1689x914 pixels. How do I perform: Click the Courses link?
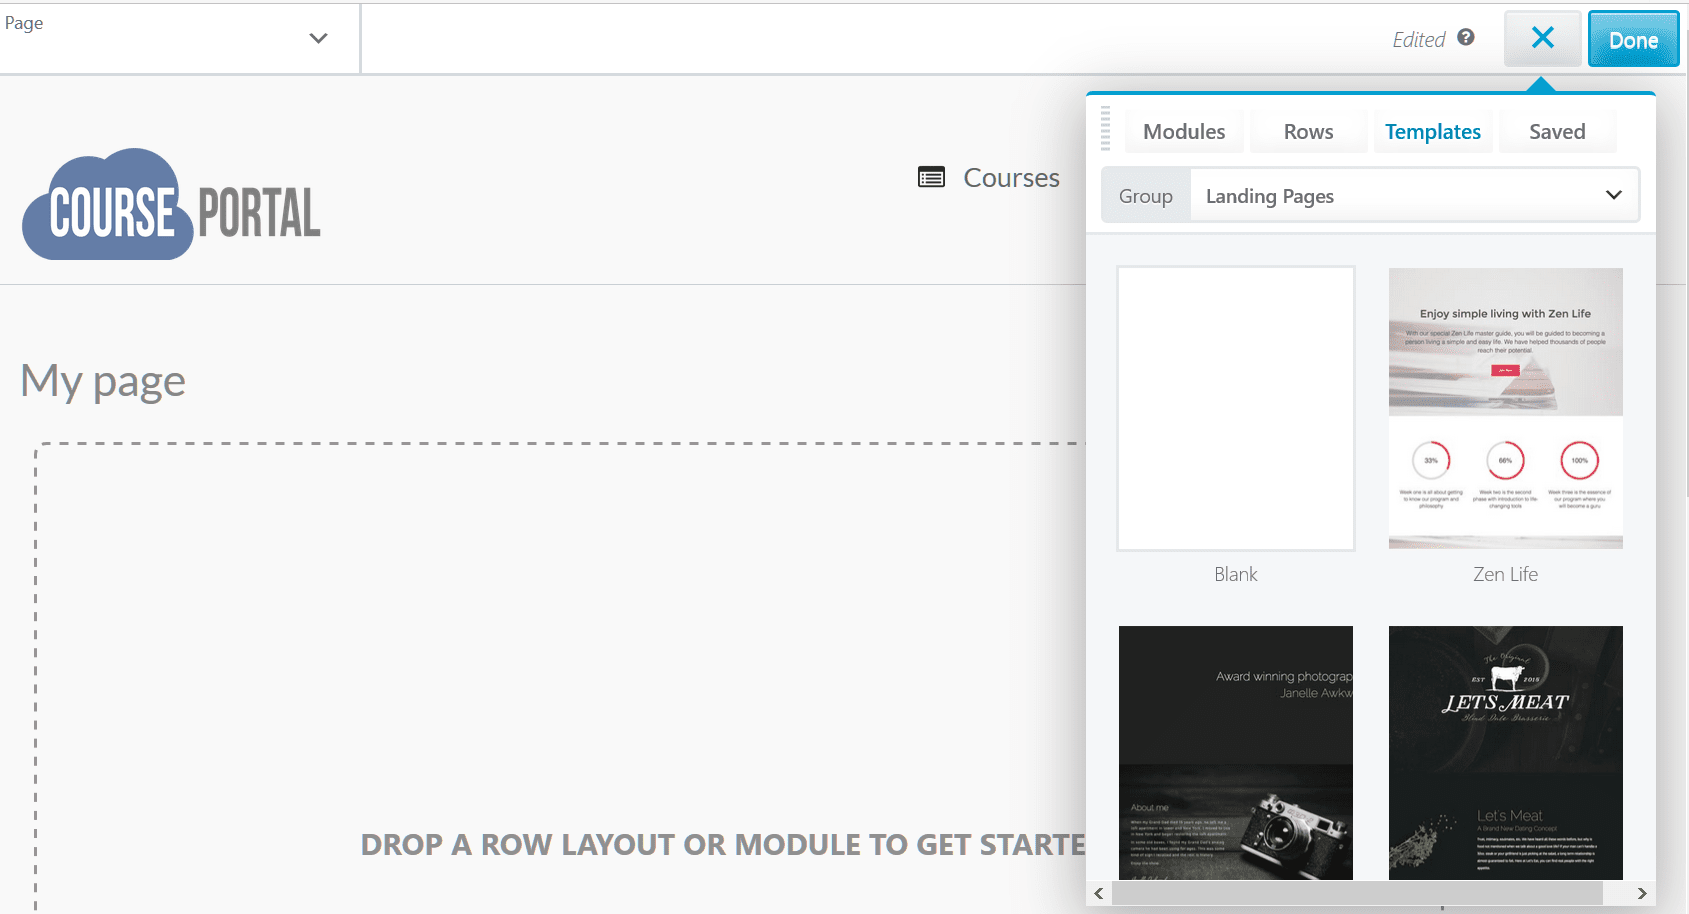pyautogui.click(x=1011, y=177)
